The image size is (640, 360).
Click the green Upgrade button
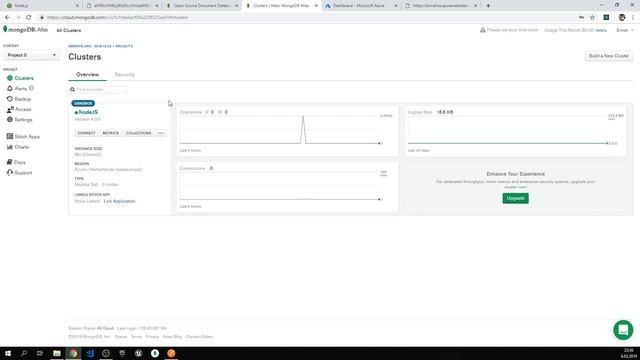tap(516, 198)
